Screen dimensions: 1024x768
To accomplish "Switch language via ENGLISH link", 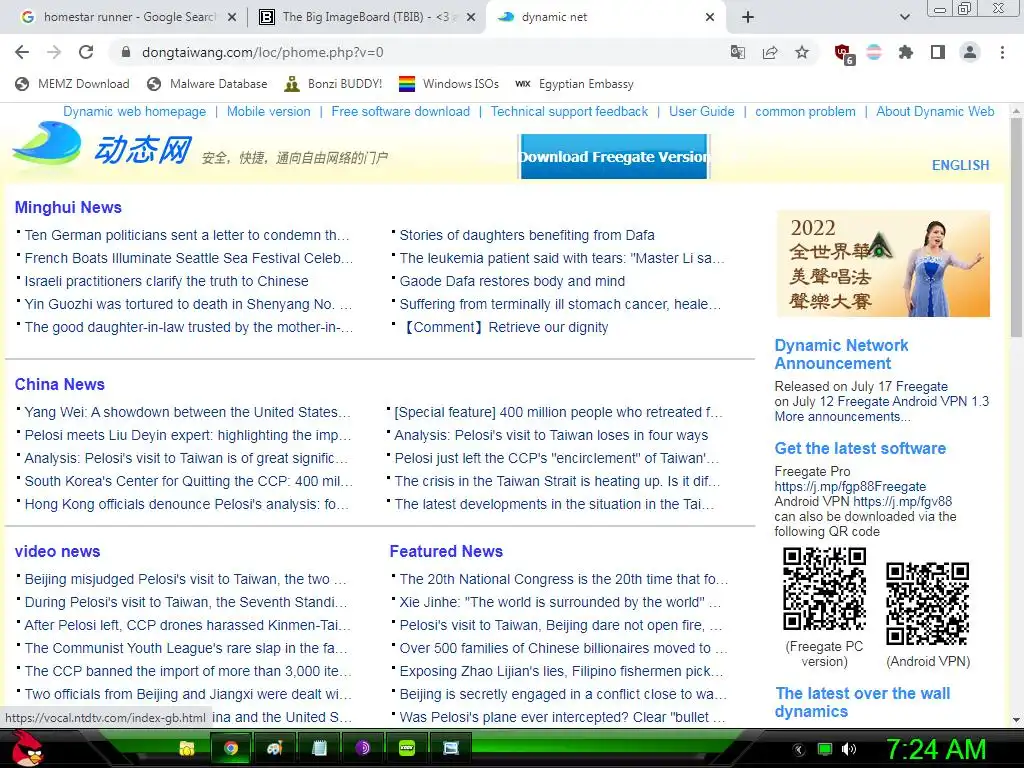I will pyautogui.click(x=960, y=165).
